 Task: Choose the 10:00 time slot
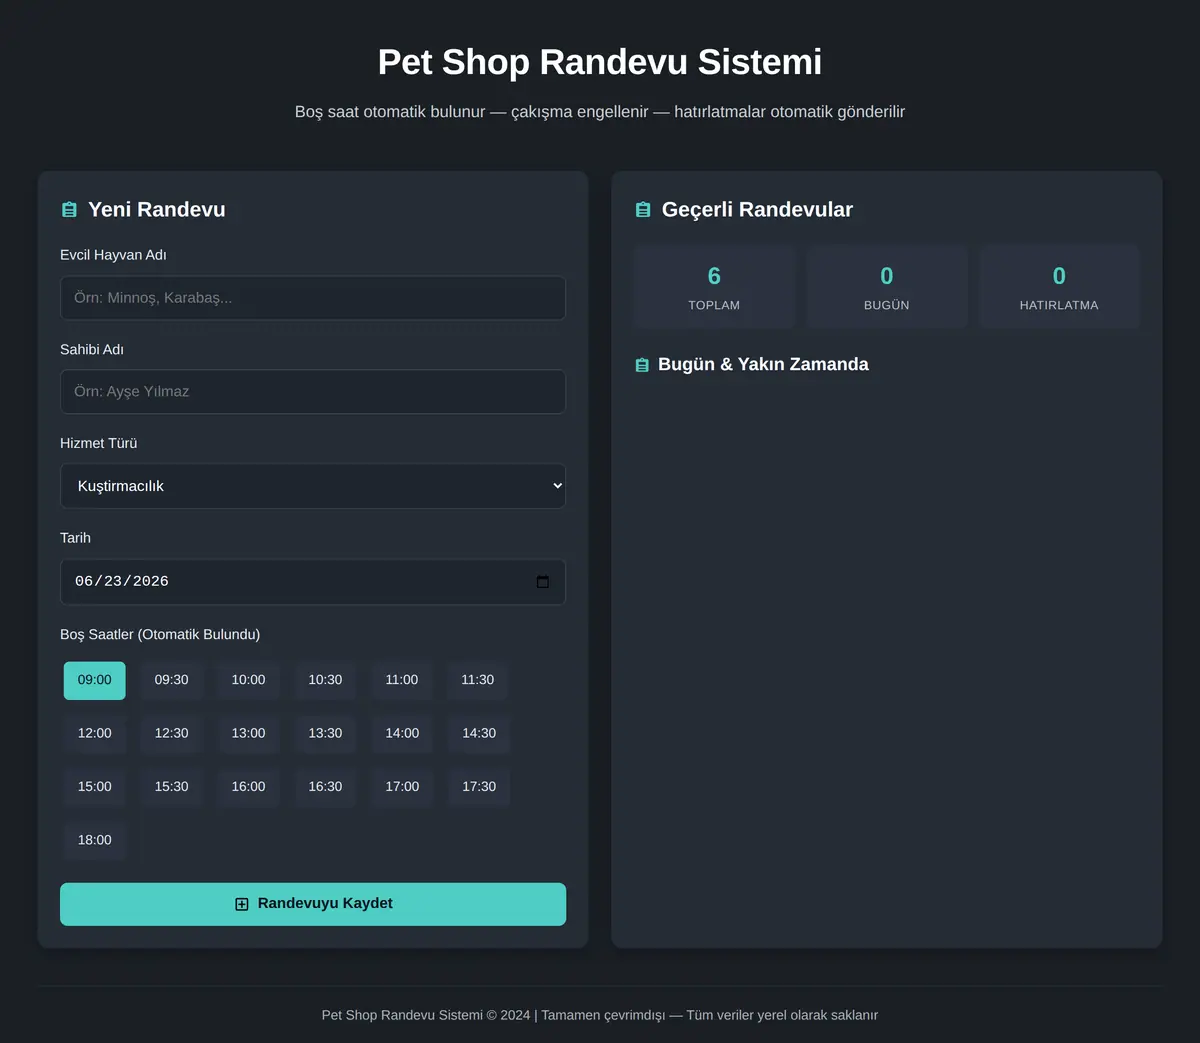(249, 680)
